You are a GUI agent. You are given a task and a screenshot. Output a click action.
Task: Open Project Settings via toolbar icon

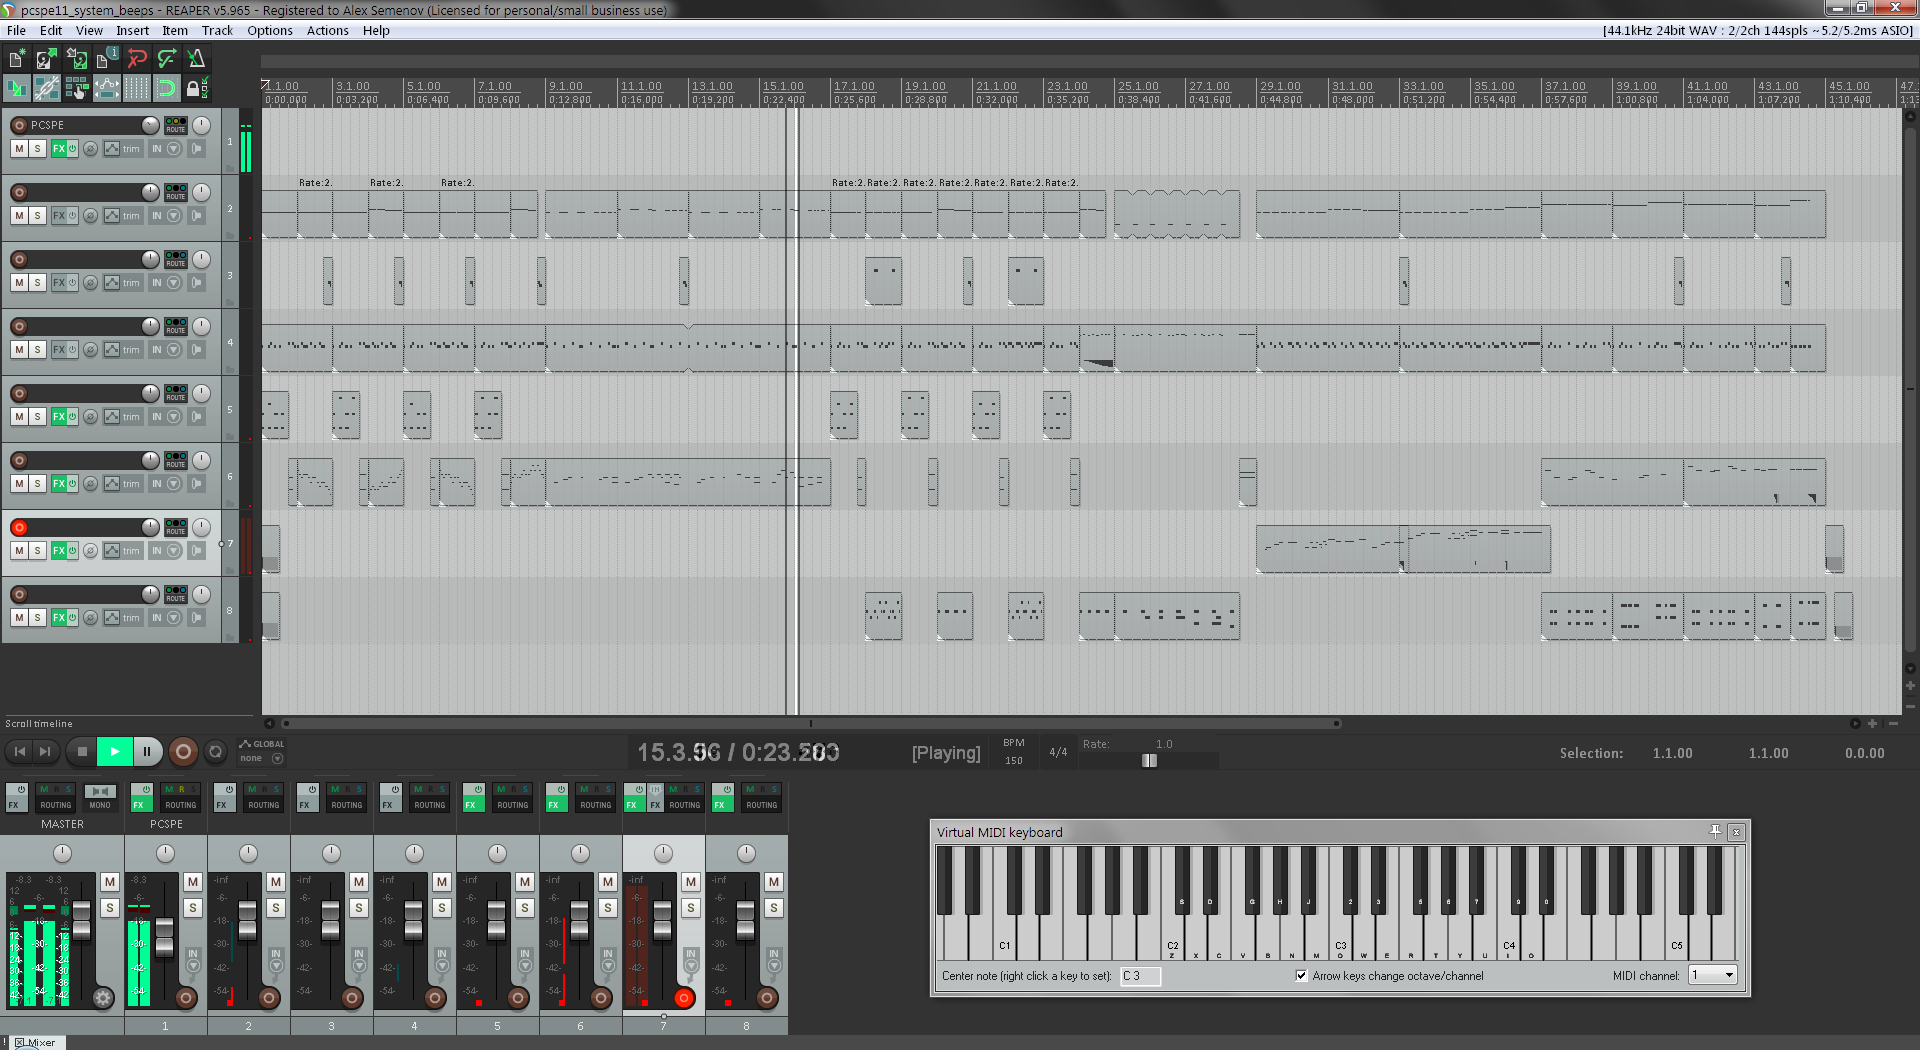click(106, 60)
